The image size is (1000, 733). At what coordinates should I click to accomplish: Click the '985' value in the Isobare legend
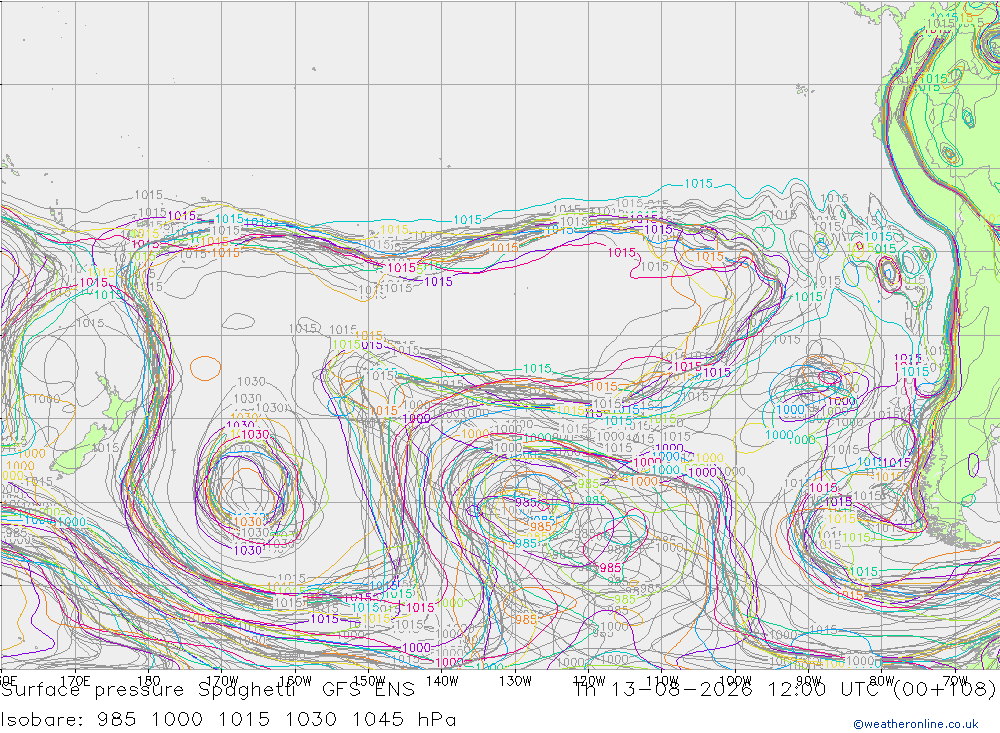pos(117,720)
